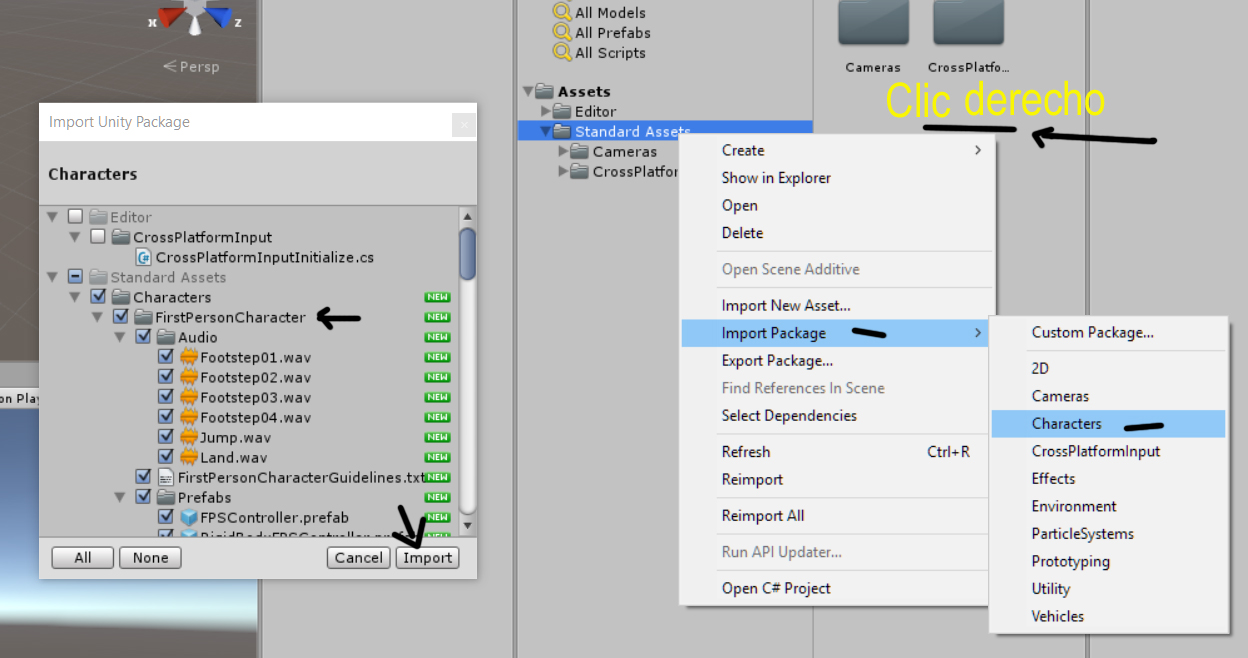Screen dimensions: 1248x658
Task: Click the CrossPlatformInputInitialize.cs script icon
Action: click(144, 257)
